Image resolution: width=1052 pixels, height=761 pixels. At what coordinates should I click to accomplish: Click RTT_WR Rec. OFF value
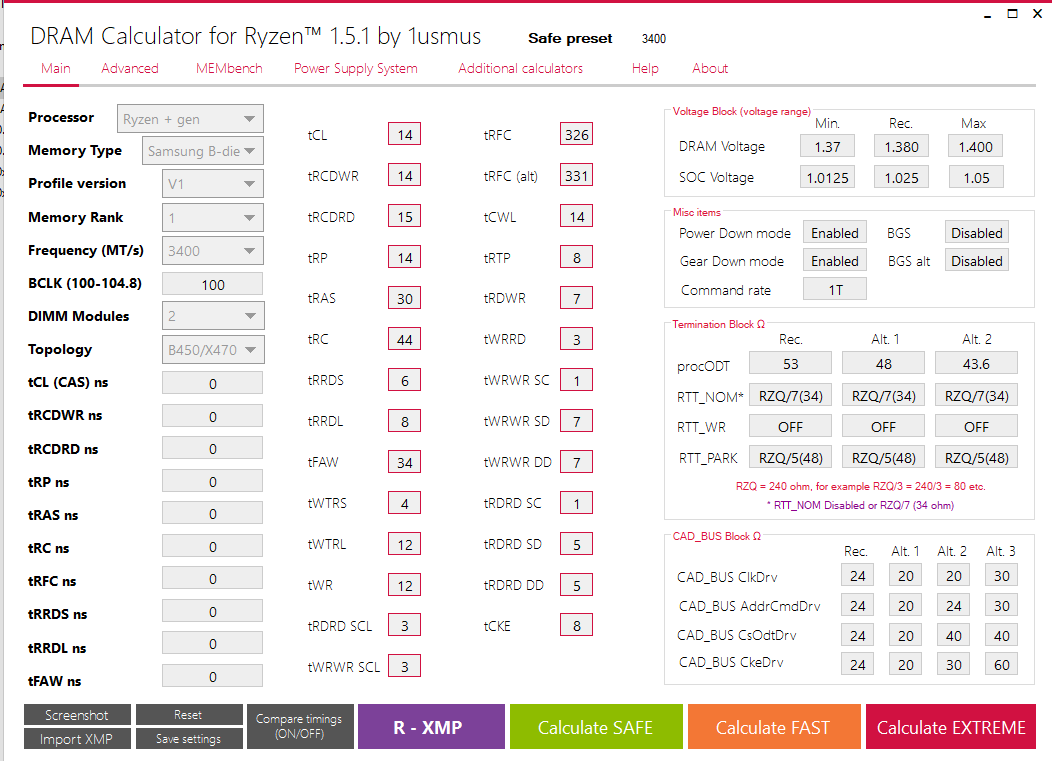[x=790, y=426]
